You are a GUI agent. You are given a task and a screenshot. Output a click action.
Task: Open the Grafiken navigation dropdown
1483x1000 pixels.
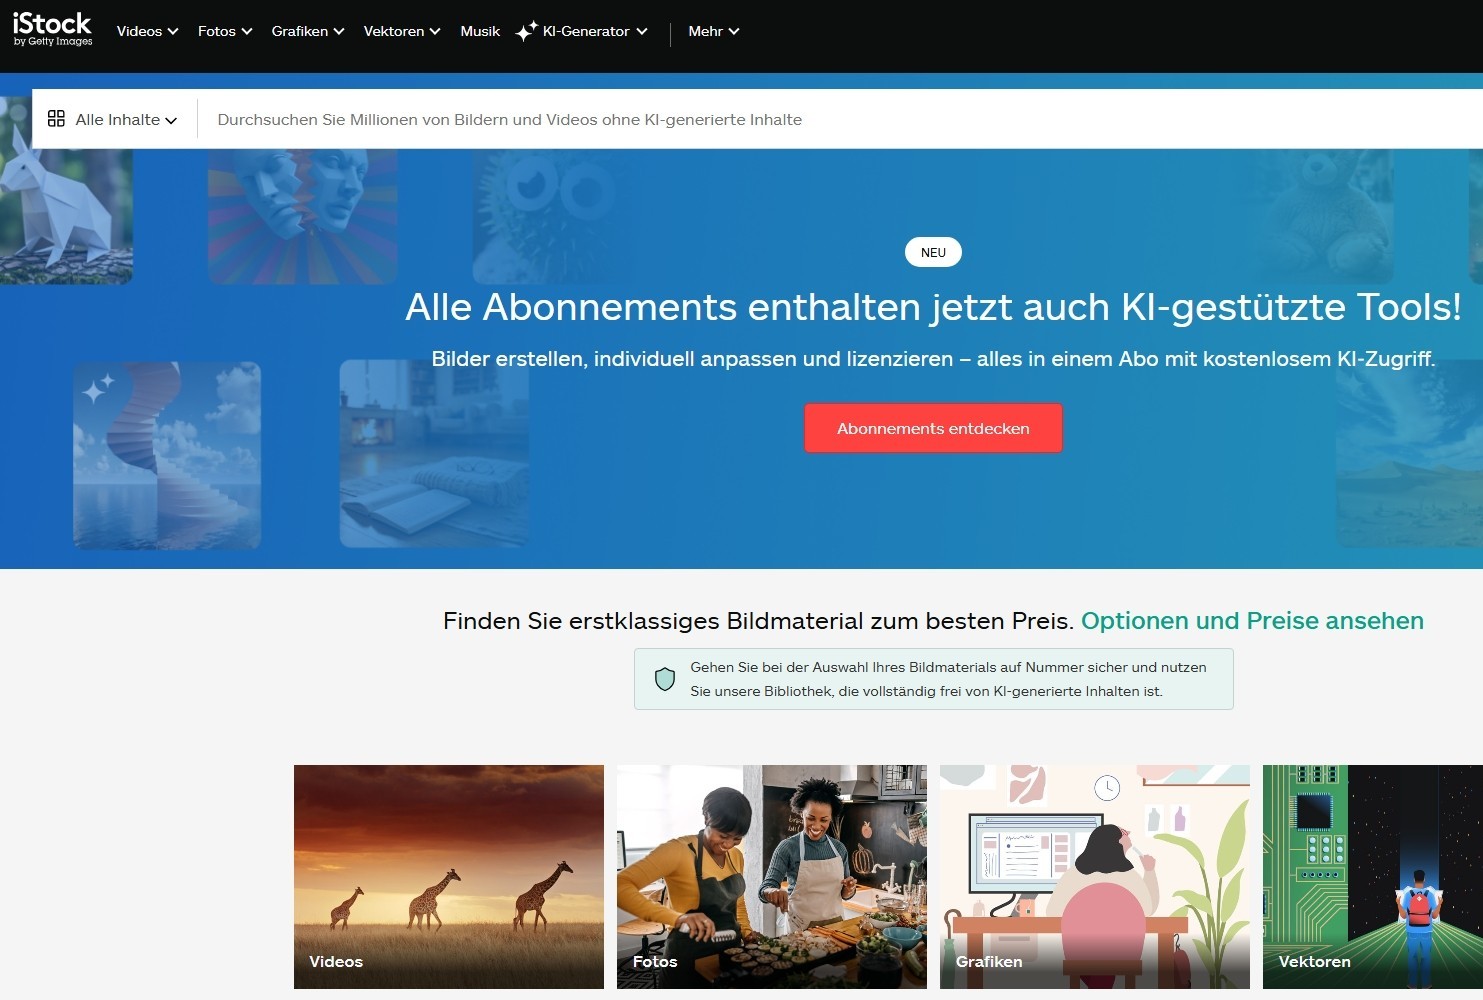[308, 31]
